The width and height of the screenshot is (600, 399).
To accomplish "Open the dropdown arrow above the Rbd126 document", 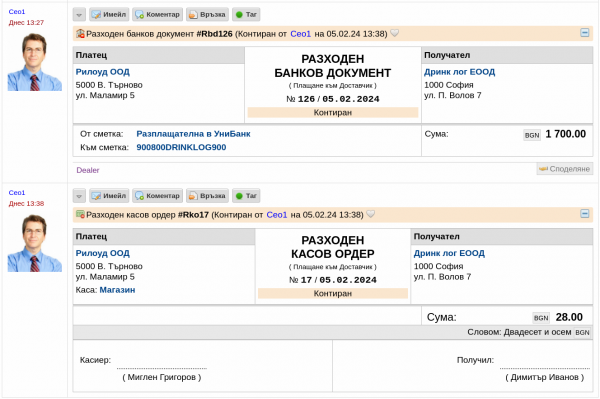I will (79, 15).
